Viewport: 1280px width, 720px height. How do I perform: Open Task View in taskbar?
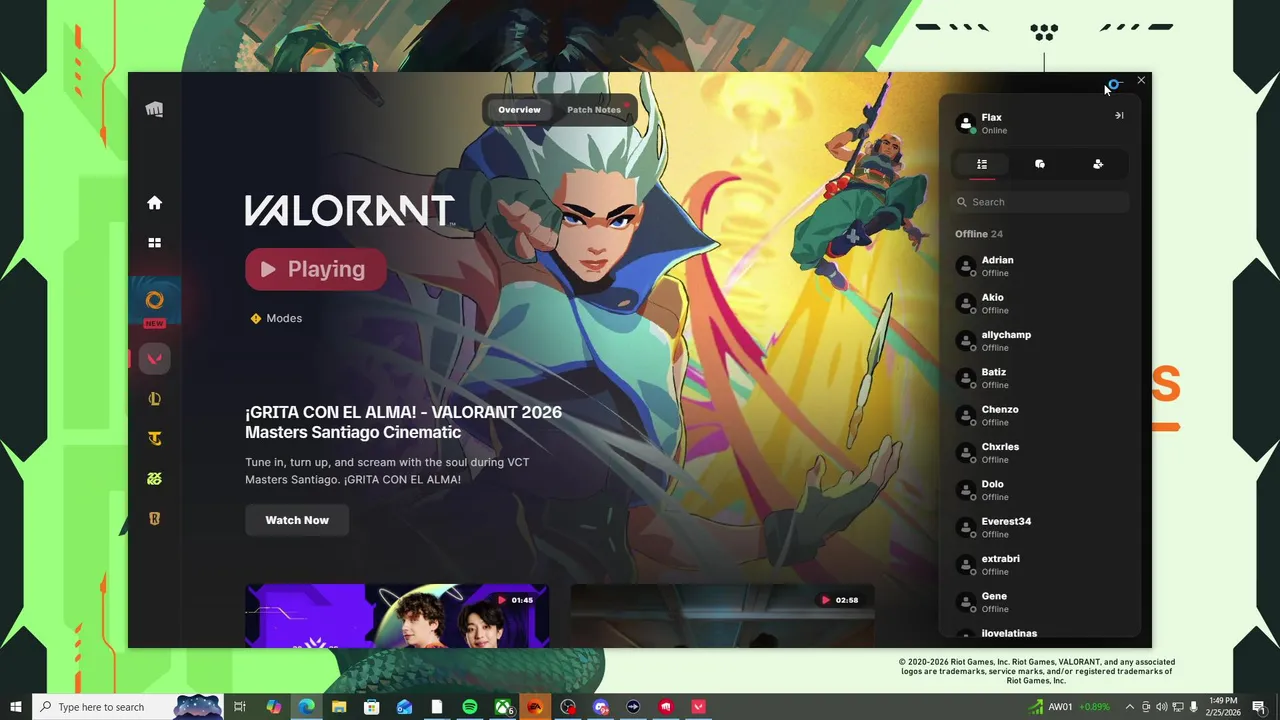pyautogui.click(x=240, y=707)
